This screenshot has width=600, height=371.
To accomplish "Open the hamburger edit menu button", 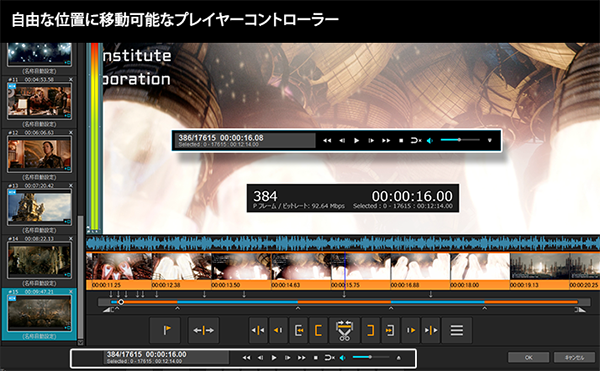I will 457,330.
